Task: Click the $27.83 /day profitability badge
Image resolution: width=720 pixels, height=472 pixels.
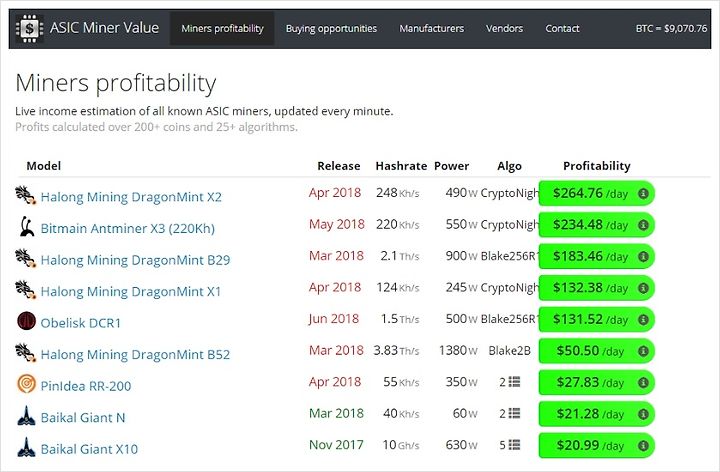Action: click(596, 382)
